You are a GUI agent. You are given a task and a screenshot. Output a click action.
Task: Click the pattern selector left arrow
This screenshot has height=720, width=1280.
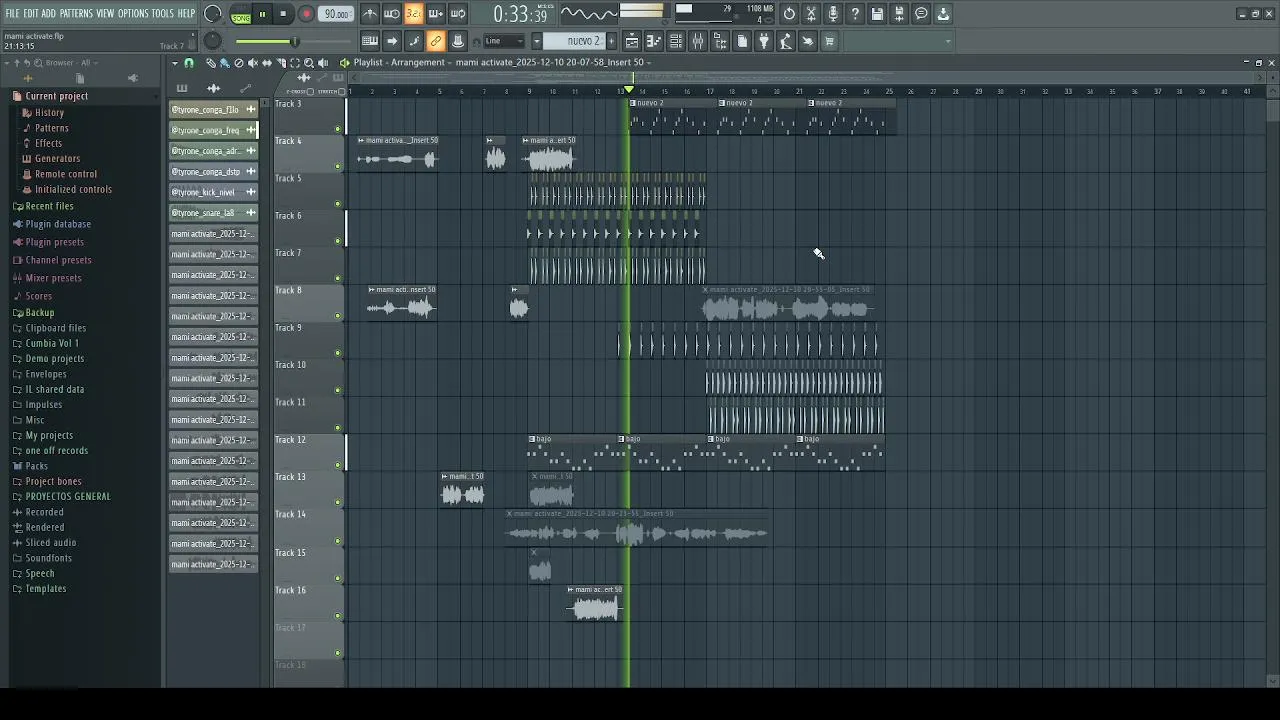coord(536,41)
